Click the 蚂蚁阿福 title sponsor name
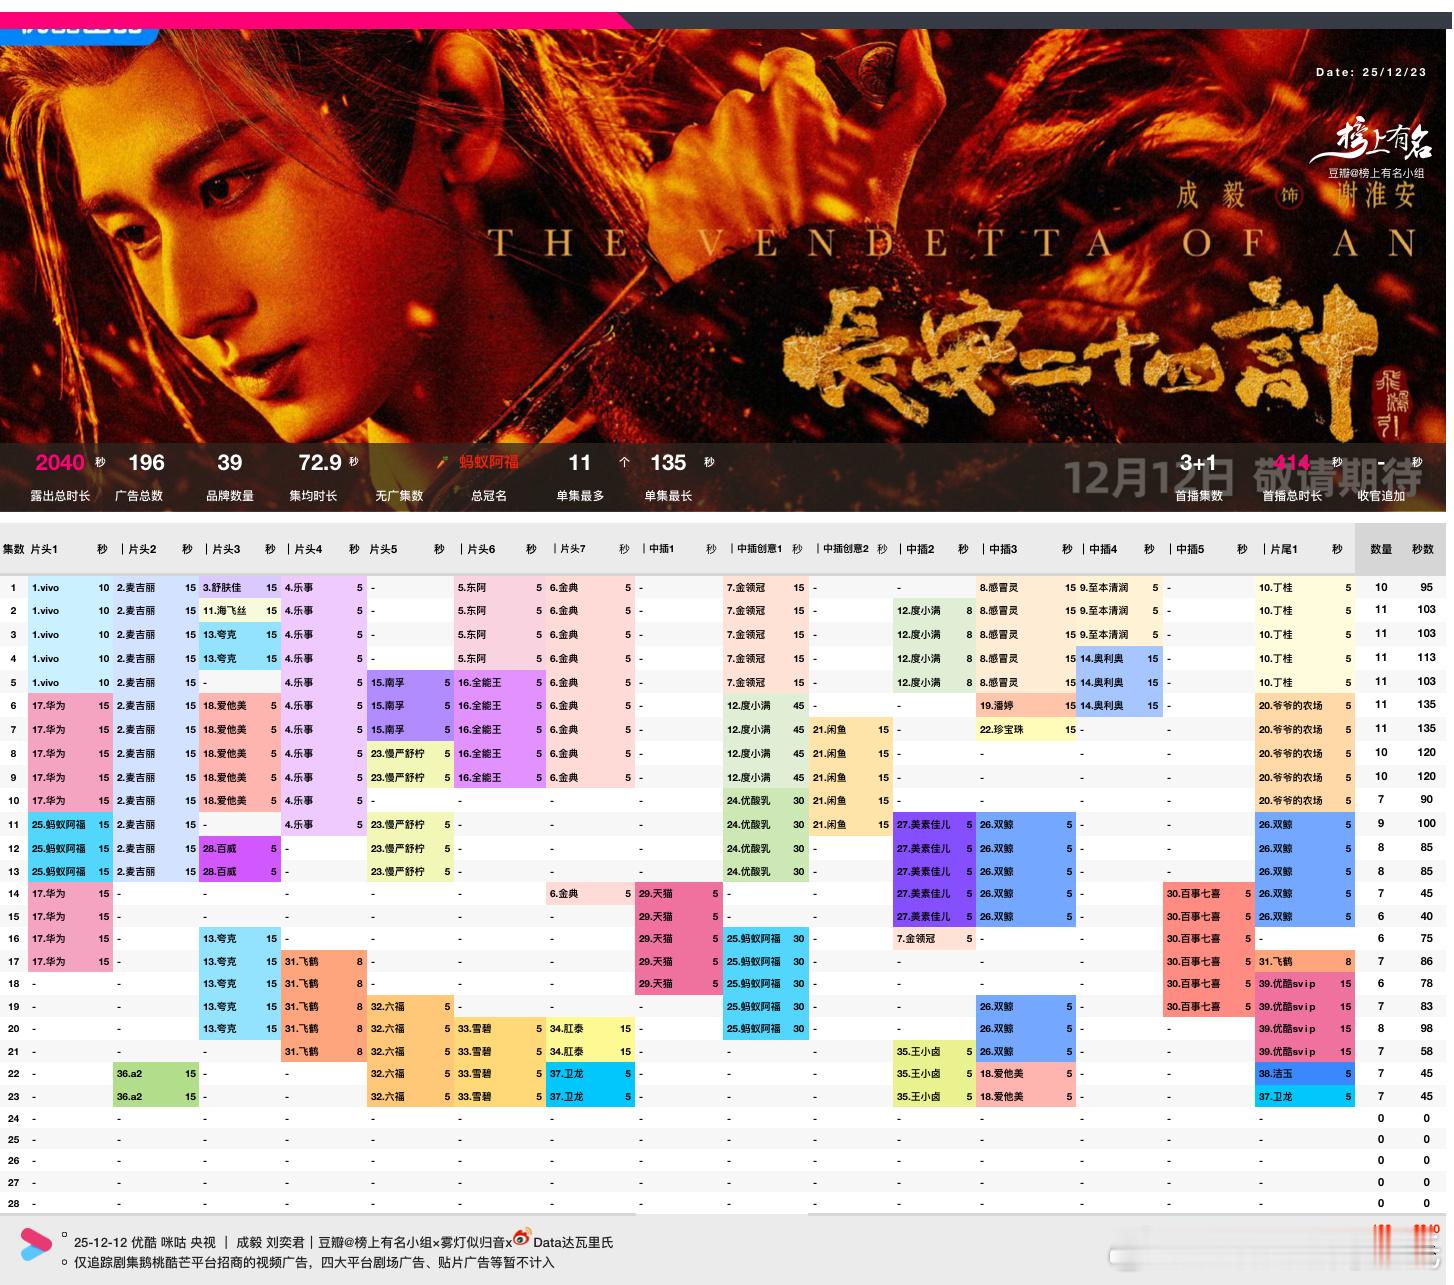This screenshot has width=1454, height=1285. tap(489, 462)
